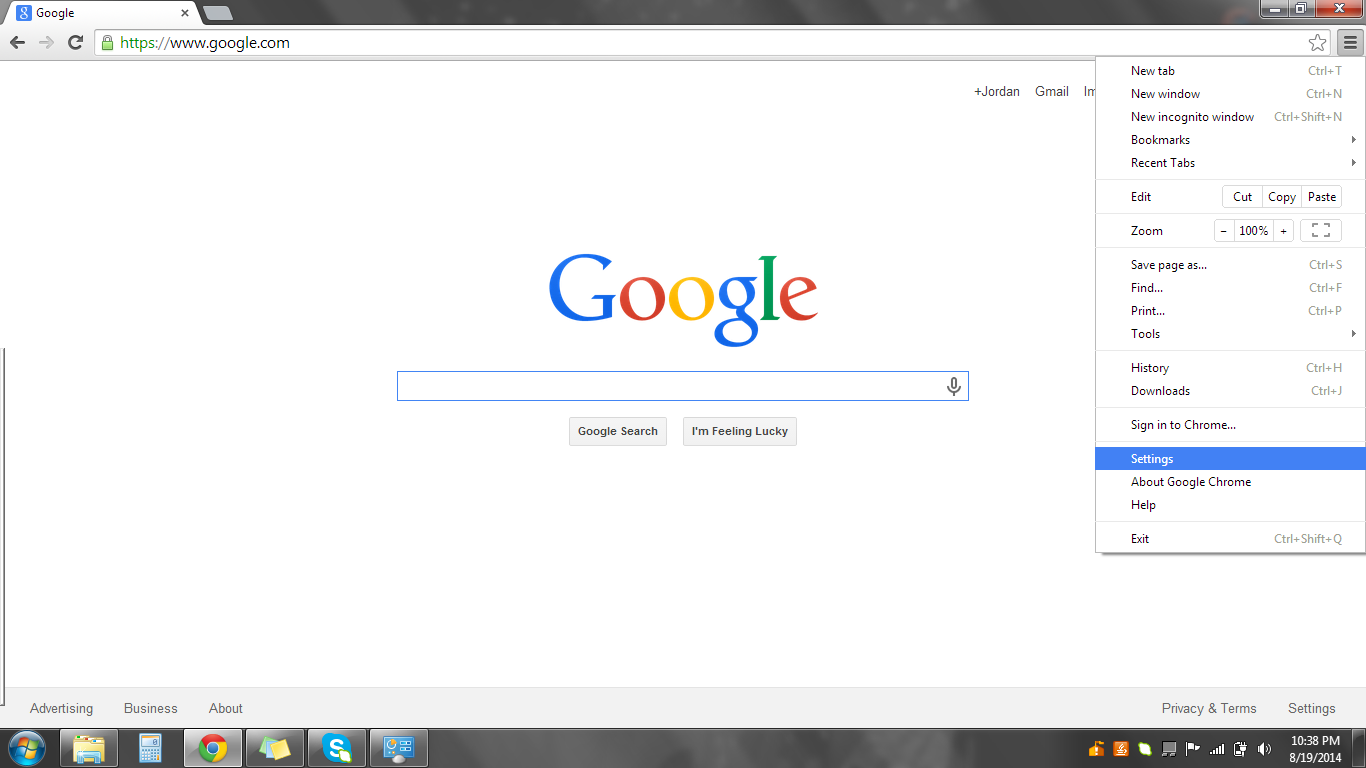1366x768 pixels.
Task: Increase zoom with the plus button
Action: tap(1284, 231)
